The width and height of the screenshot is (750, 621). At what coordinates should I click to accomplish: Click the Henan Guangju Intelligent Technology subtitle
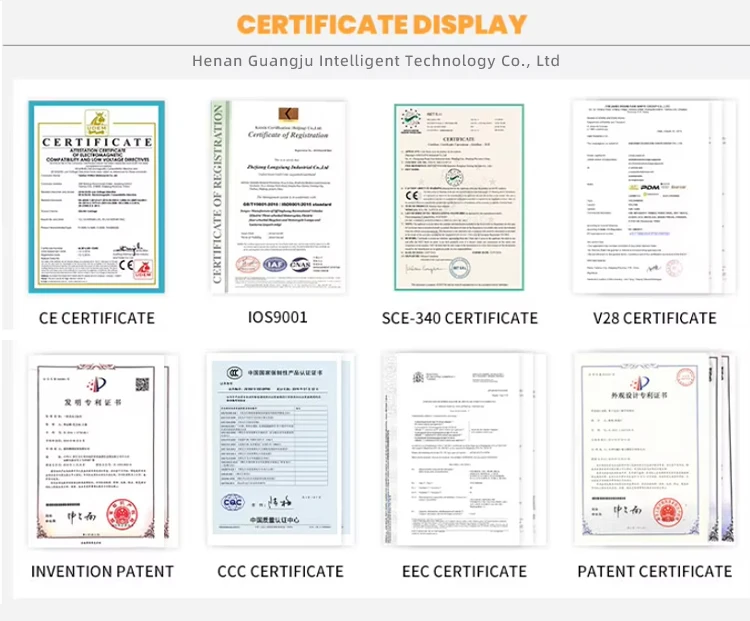click(376, 61)
